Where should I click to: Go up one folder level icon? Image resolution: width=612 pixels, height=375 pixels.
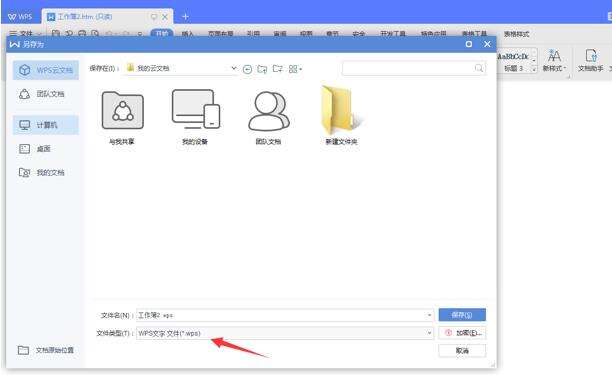pyautogui.click(x=262, y=69)
